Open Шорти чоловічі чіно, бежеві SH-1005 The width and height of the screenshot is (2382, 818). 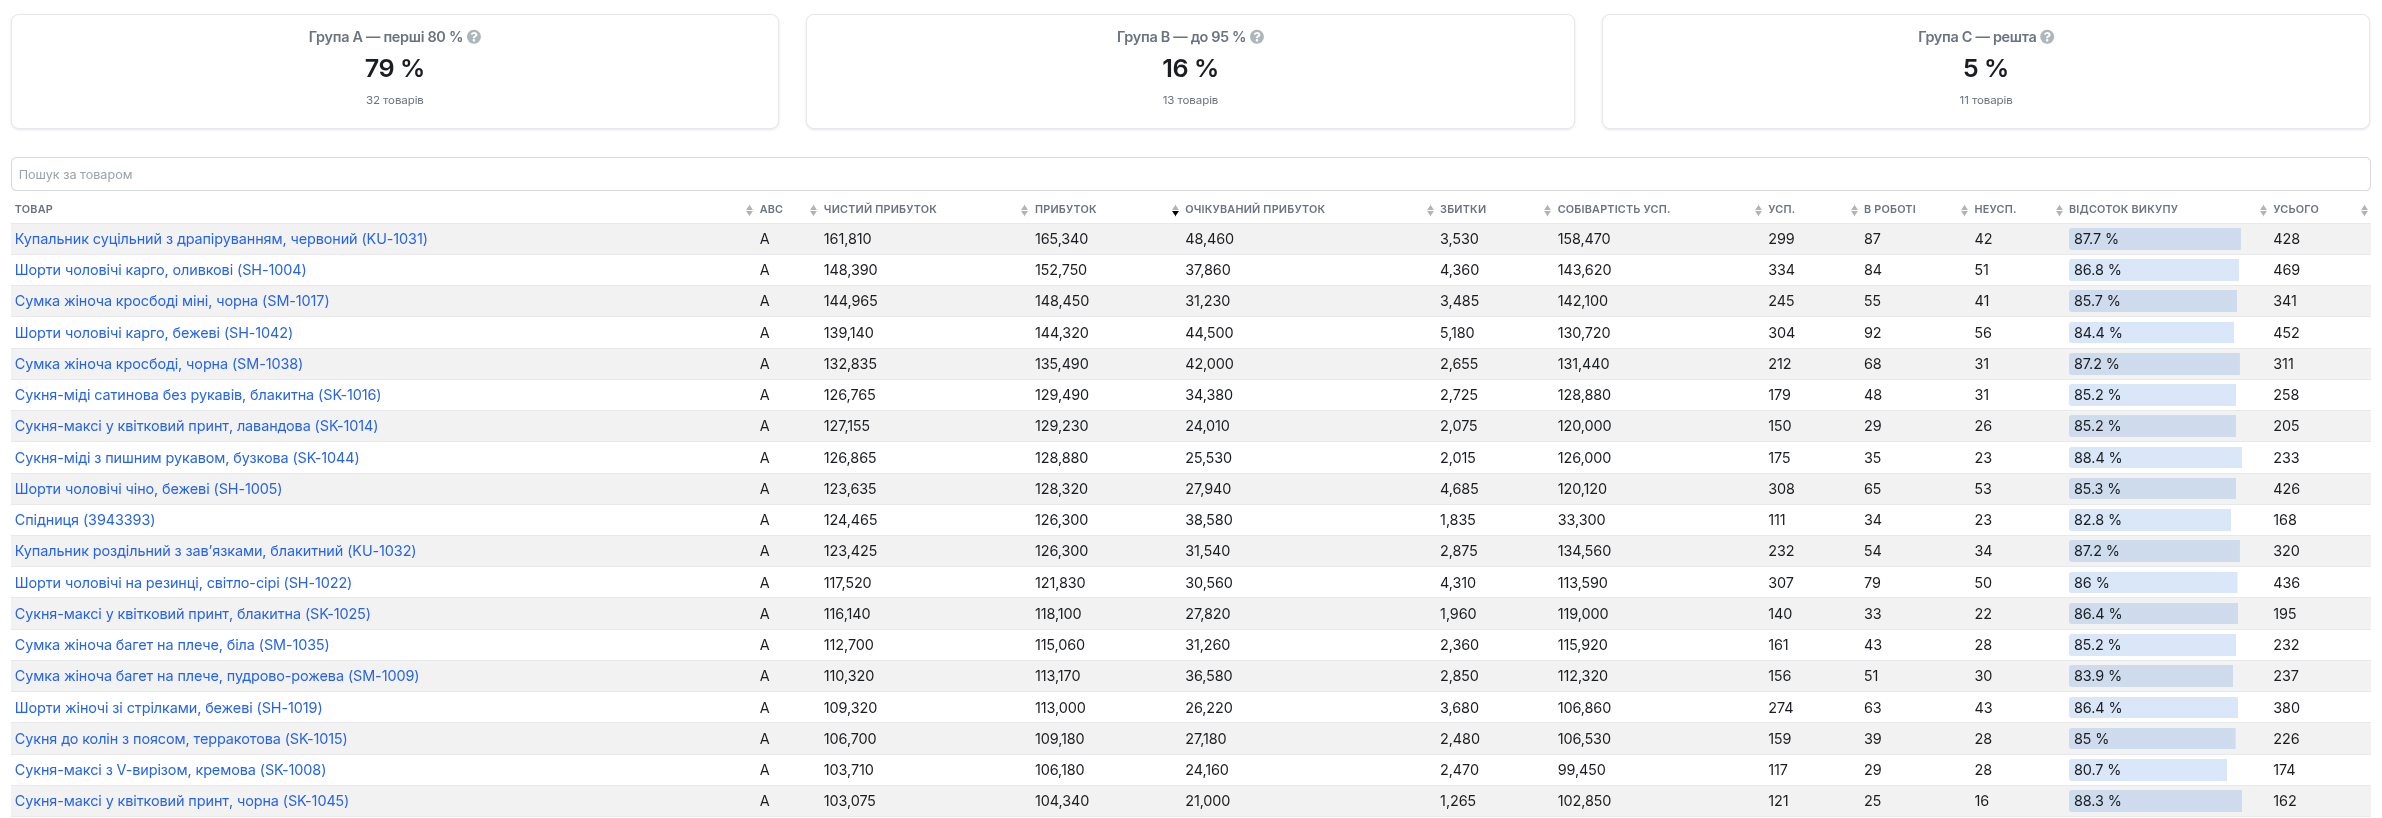coord(148,489)
